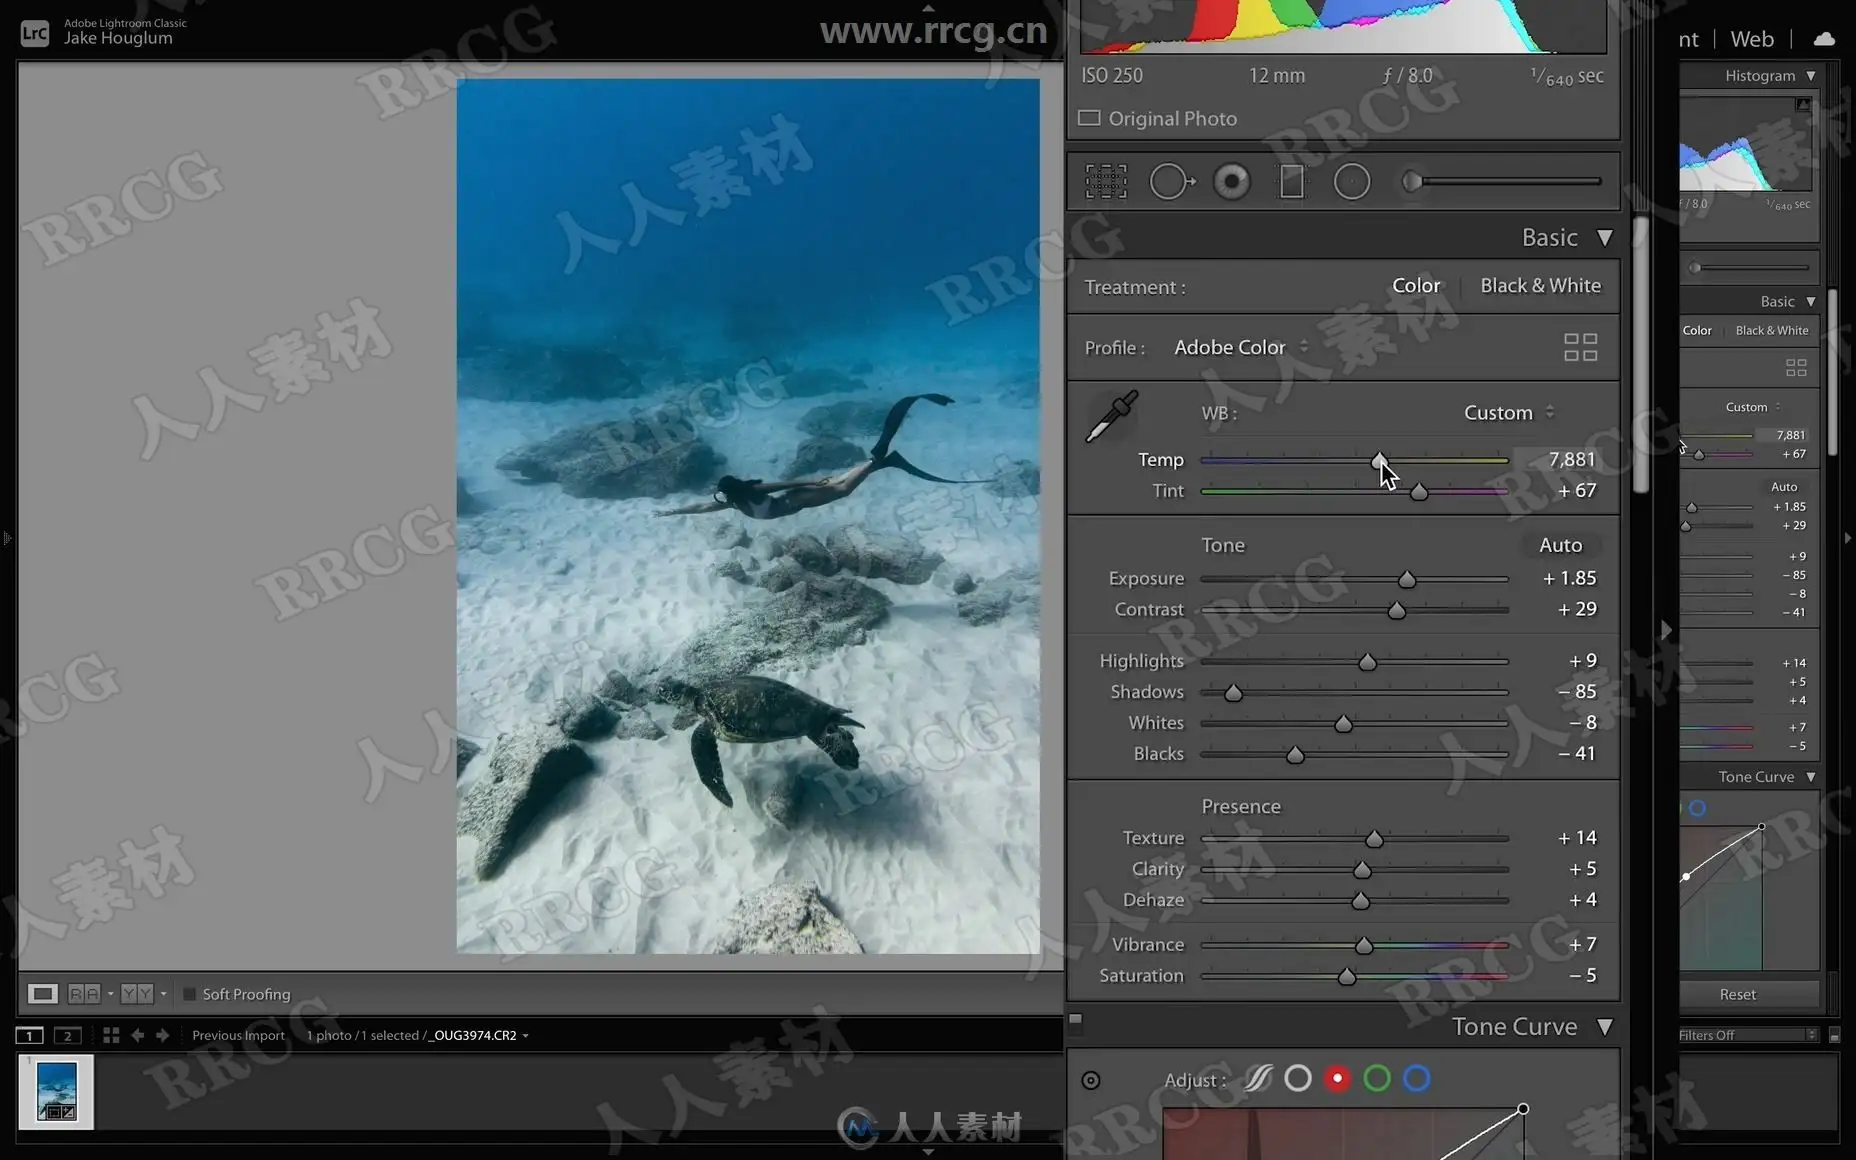Open Grid view from the filmstrip bar

pos(111,1035)
